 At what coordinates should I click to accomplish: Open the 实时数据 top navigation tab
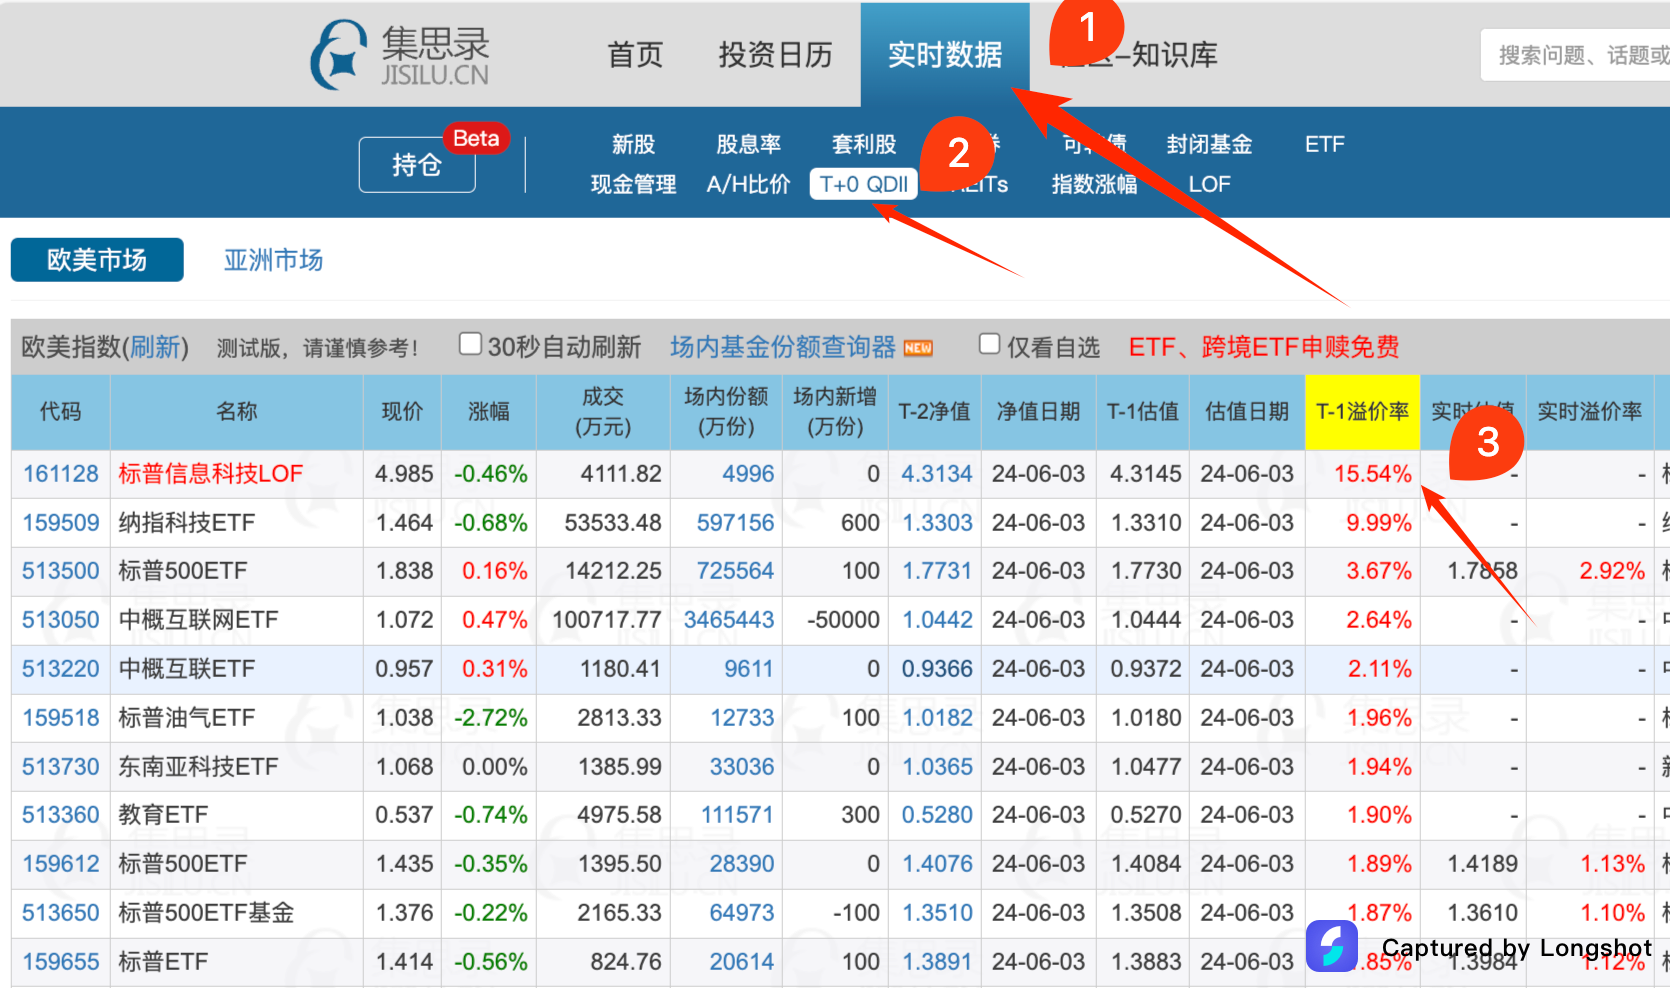tap(944, 55)
